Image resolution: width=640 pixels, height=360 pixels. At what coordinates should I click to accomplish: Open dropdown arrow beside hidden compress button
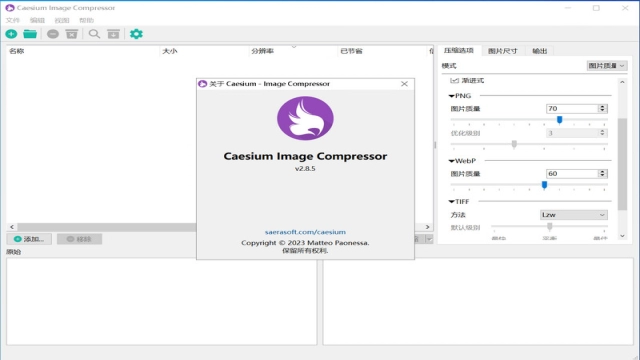click(x=429, y=239)
